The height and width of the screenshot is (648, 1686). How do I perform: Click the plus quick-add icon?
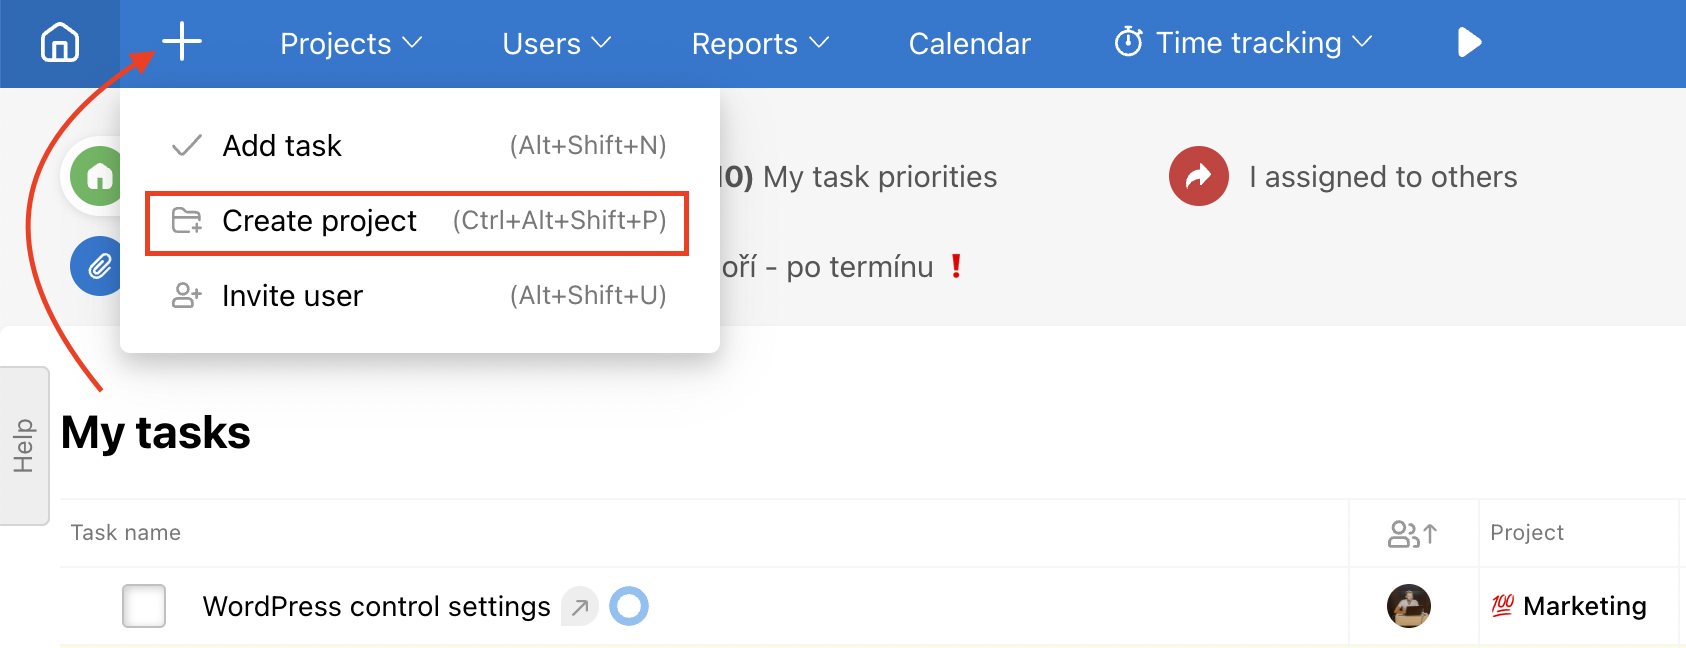point(182,42)
